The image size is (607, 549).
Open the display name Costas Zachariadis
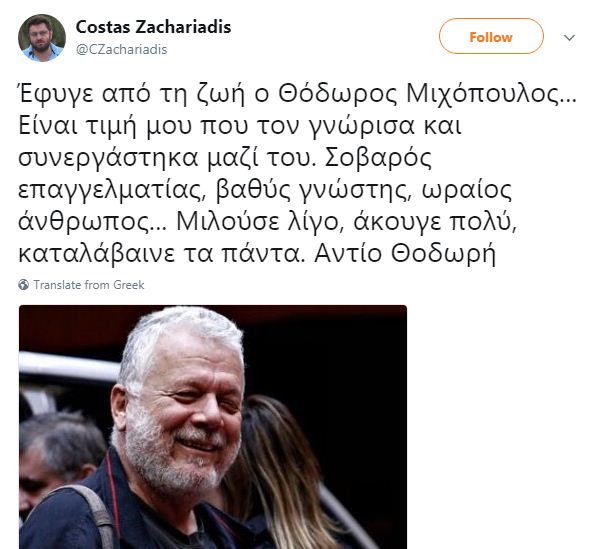click(x=153, y=27)
